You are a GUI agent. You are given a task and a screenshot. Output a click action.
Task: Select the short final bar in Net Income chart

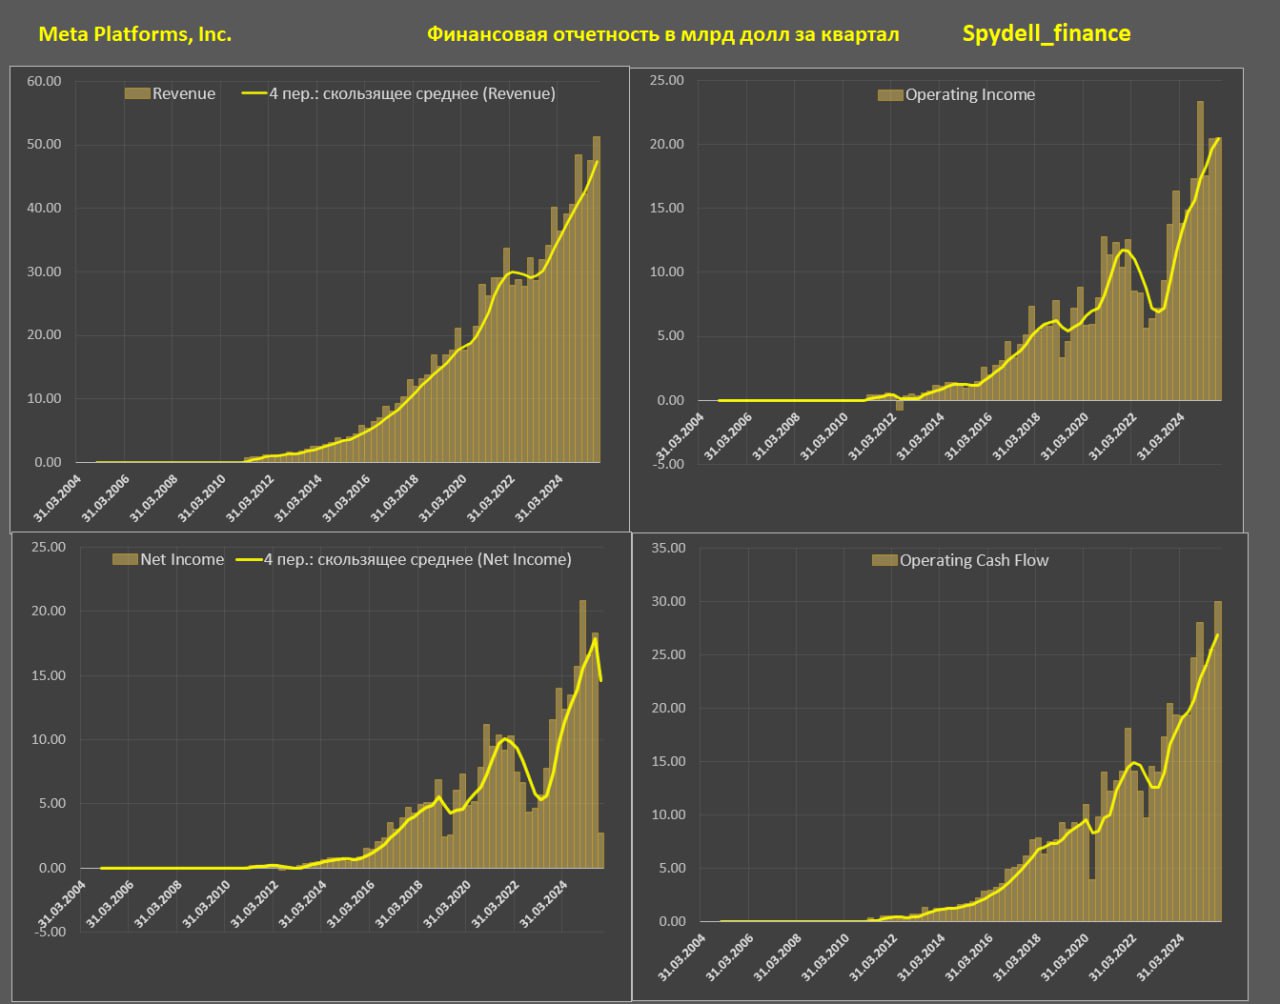(x=601, y=850)
